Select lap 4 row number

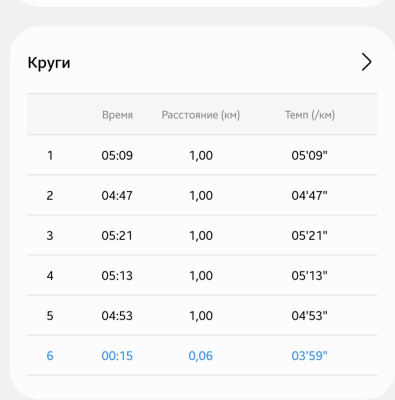pos(50,276)
